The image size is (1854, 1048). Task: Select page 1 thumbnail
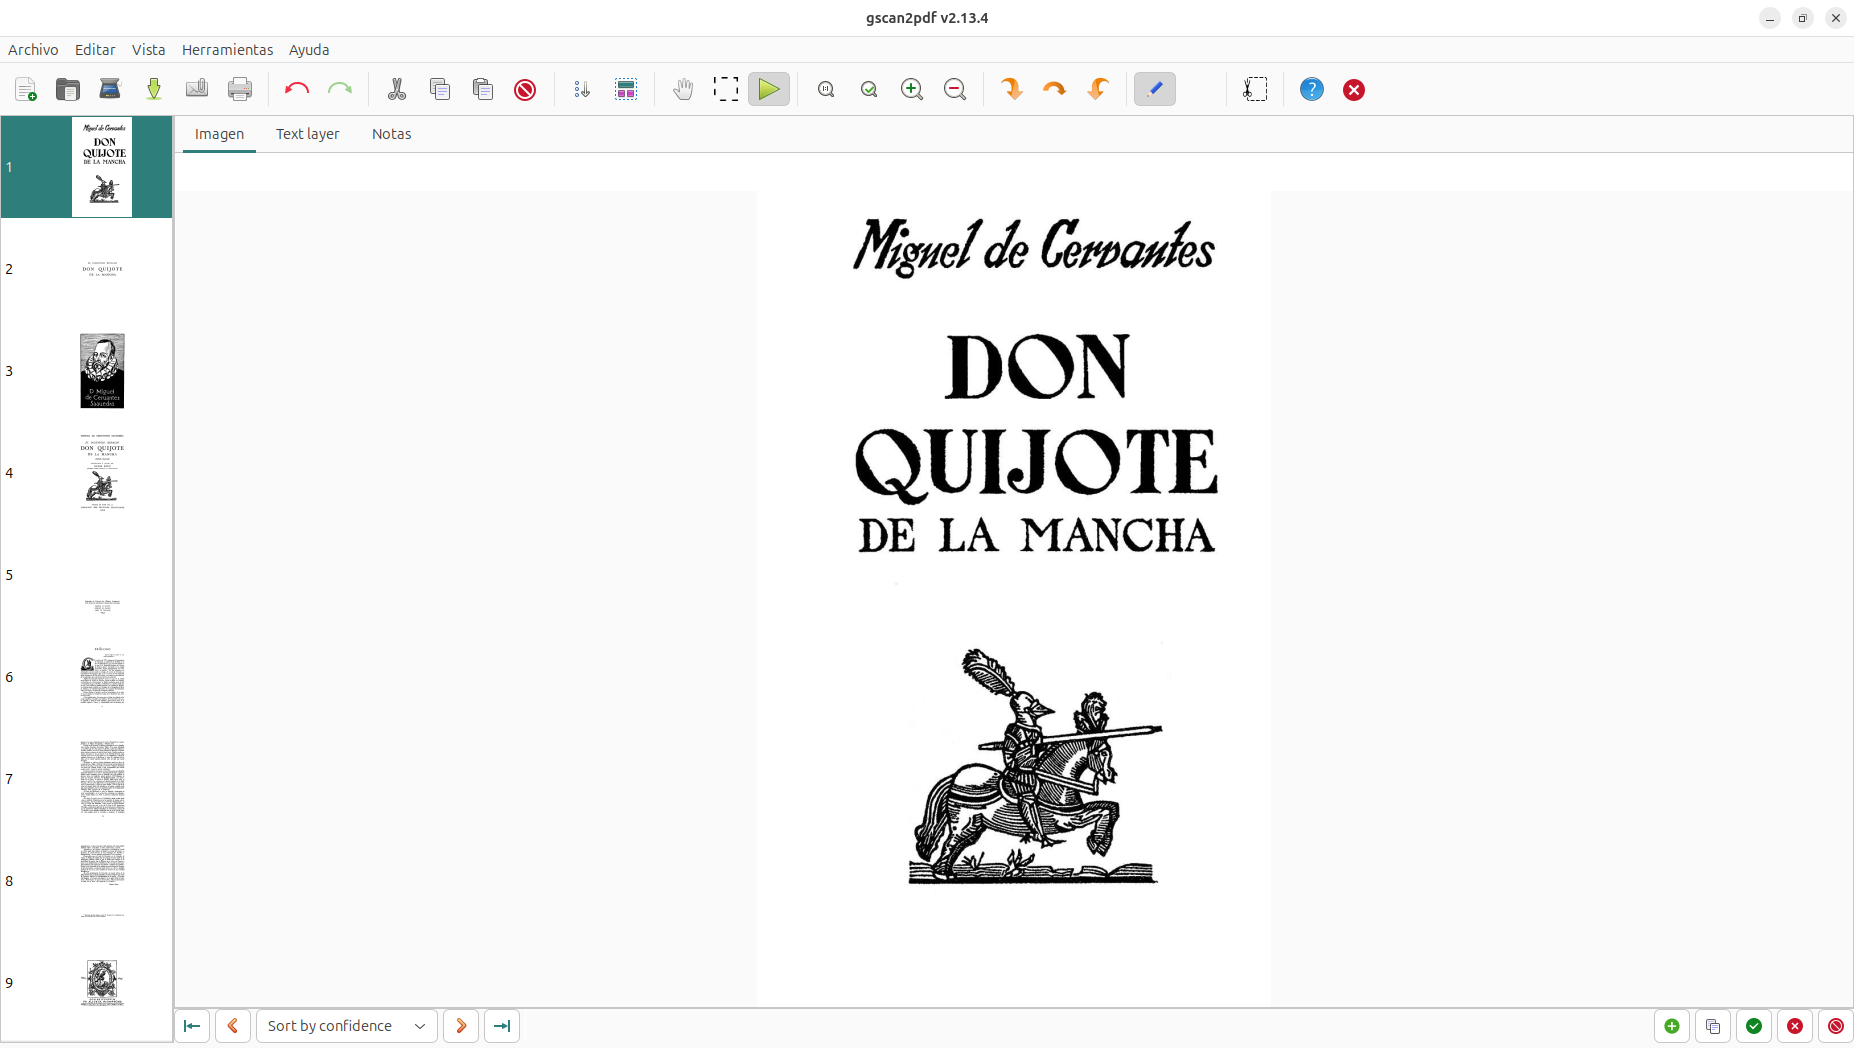pyautogui.click(x=102, y=167)
